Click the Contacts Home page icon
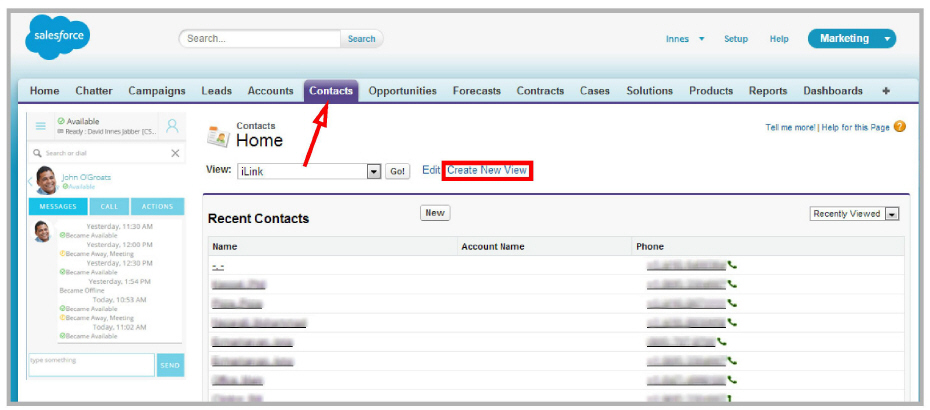The height and width of the screenshot is (410, 930). pos(218,136)
